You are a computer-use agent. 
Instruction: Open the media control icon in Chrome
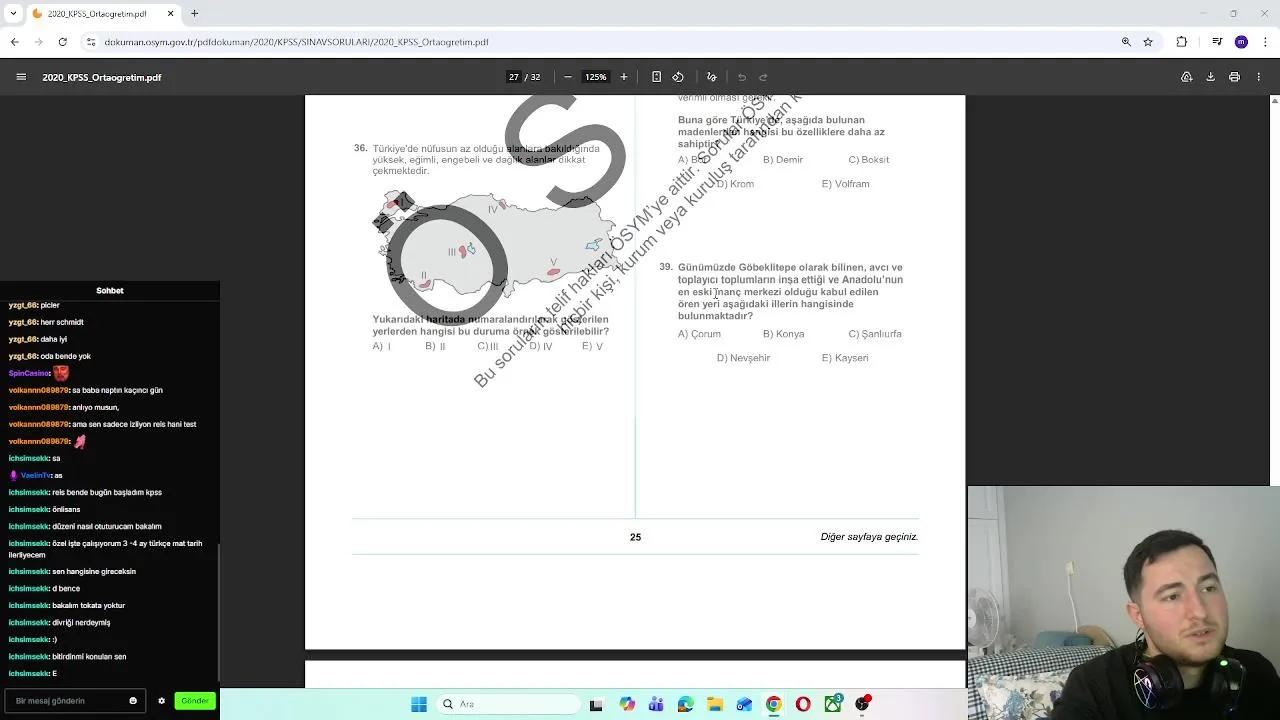tap(1217, 42)
